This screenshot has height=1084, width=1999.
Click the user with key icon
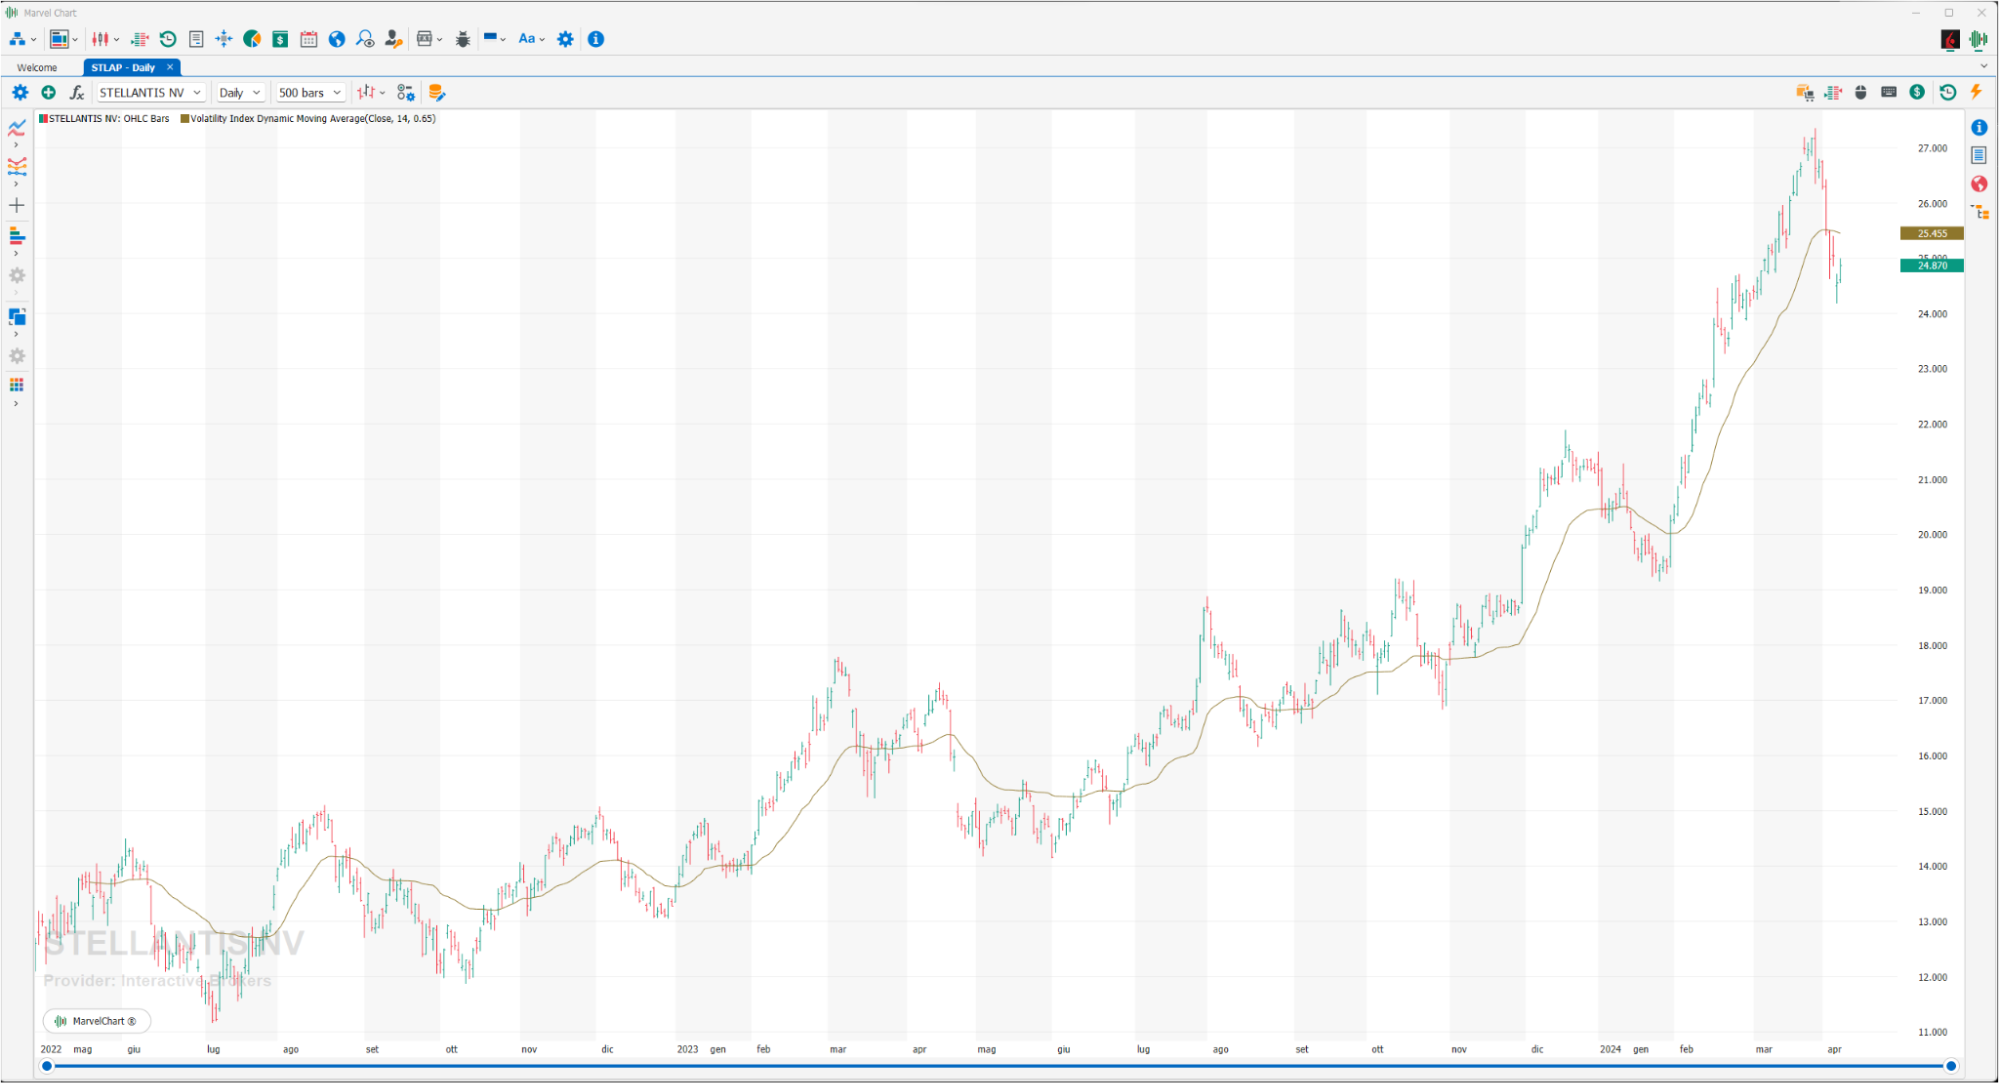(393, 39)
